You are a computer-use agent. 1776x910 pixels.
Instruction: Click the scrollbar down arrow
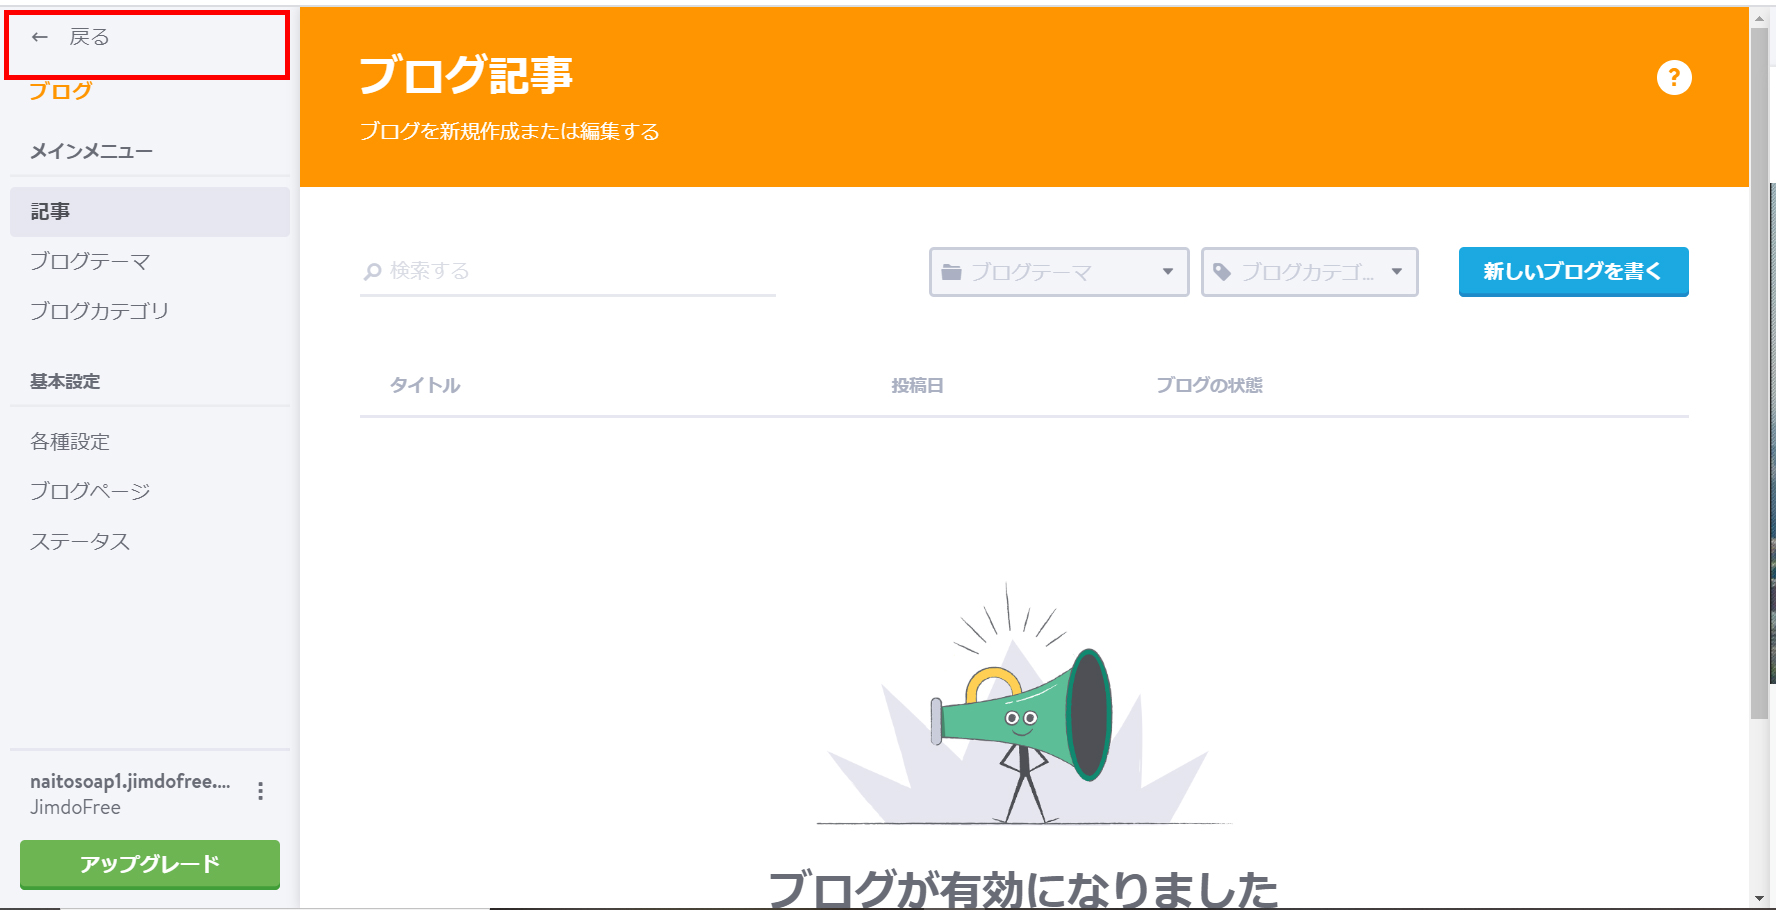coord(1759,899)
